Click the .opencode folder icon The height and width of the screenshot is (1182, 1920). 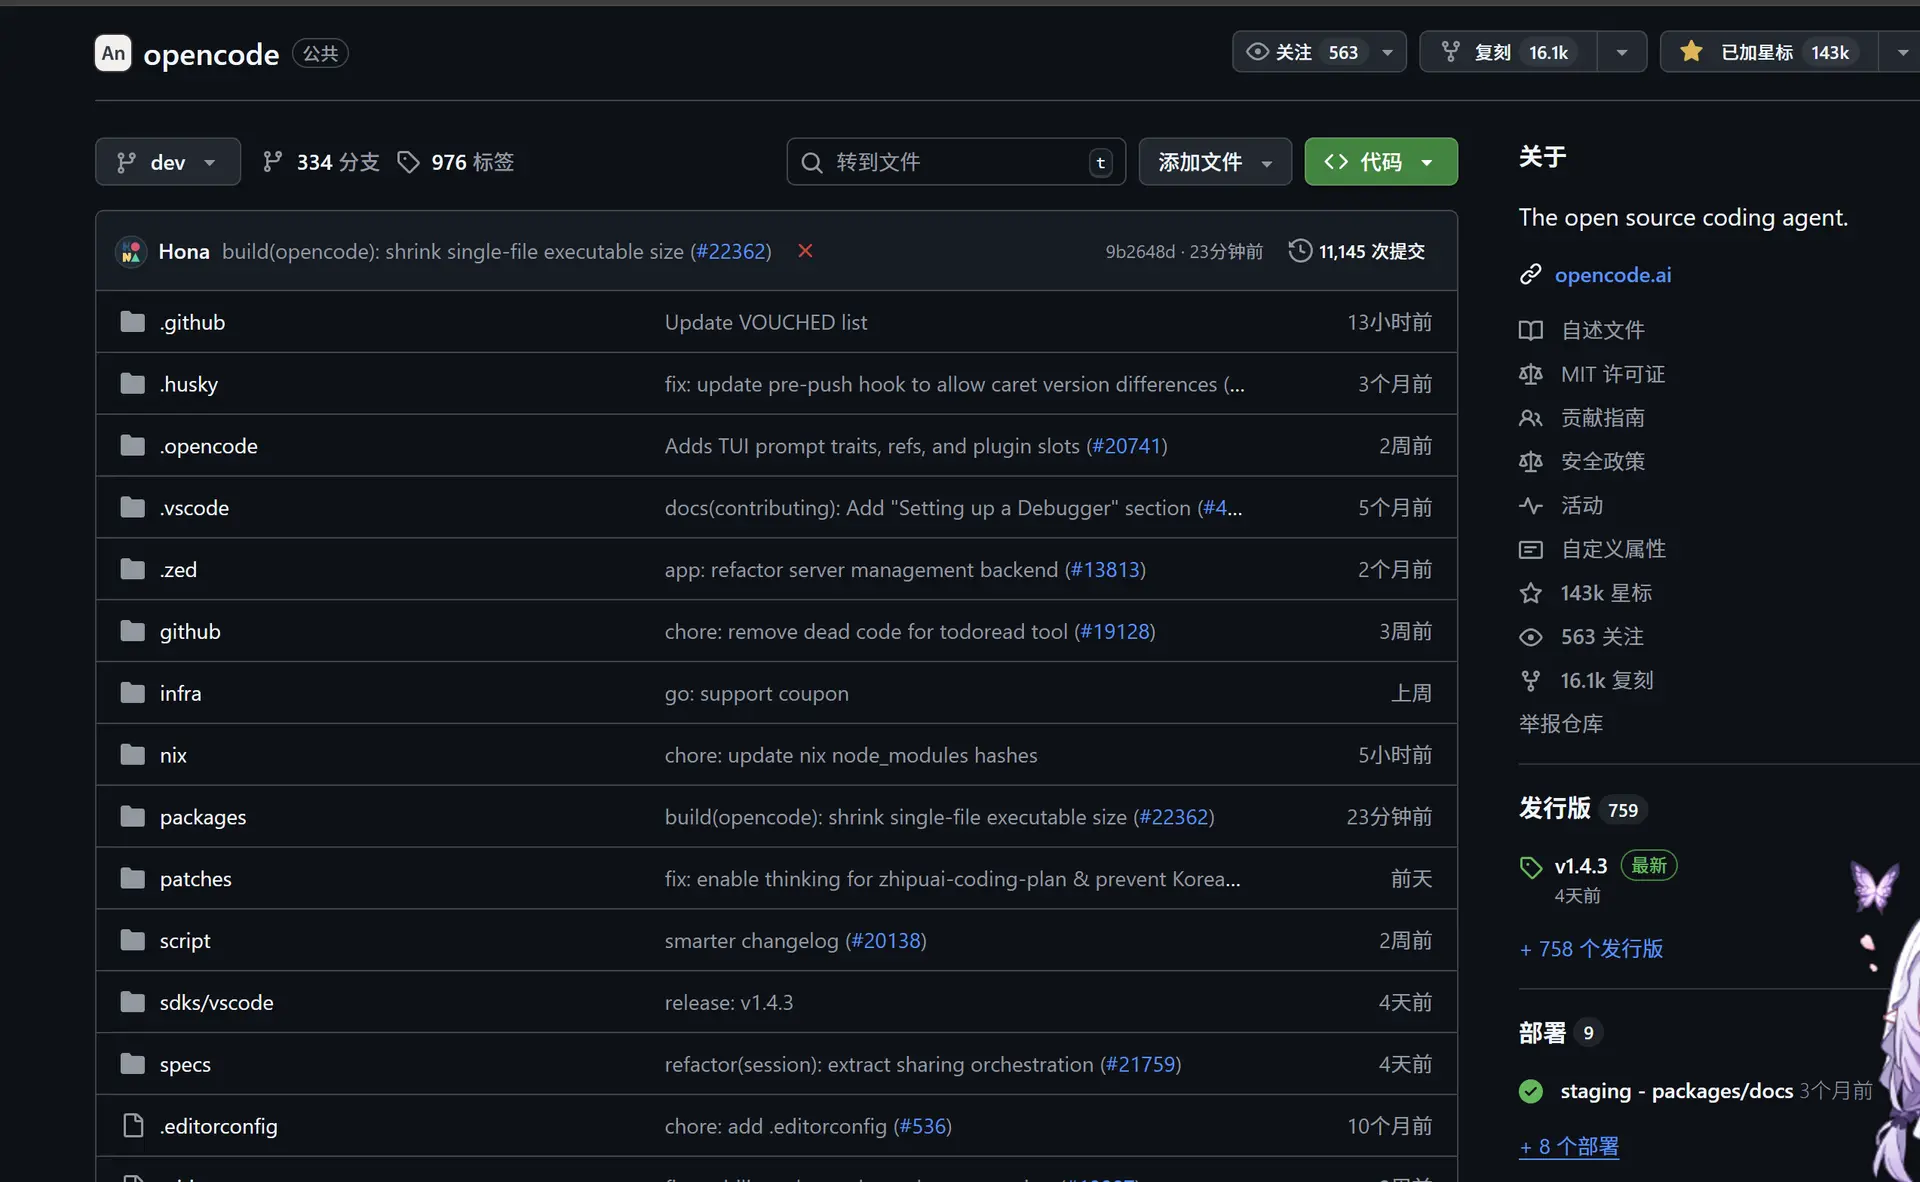pos(133,446)
